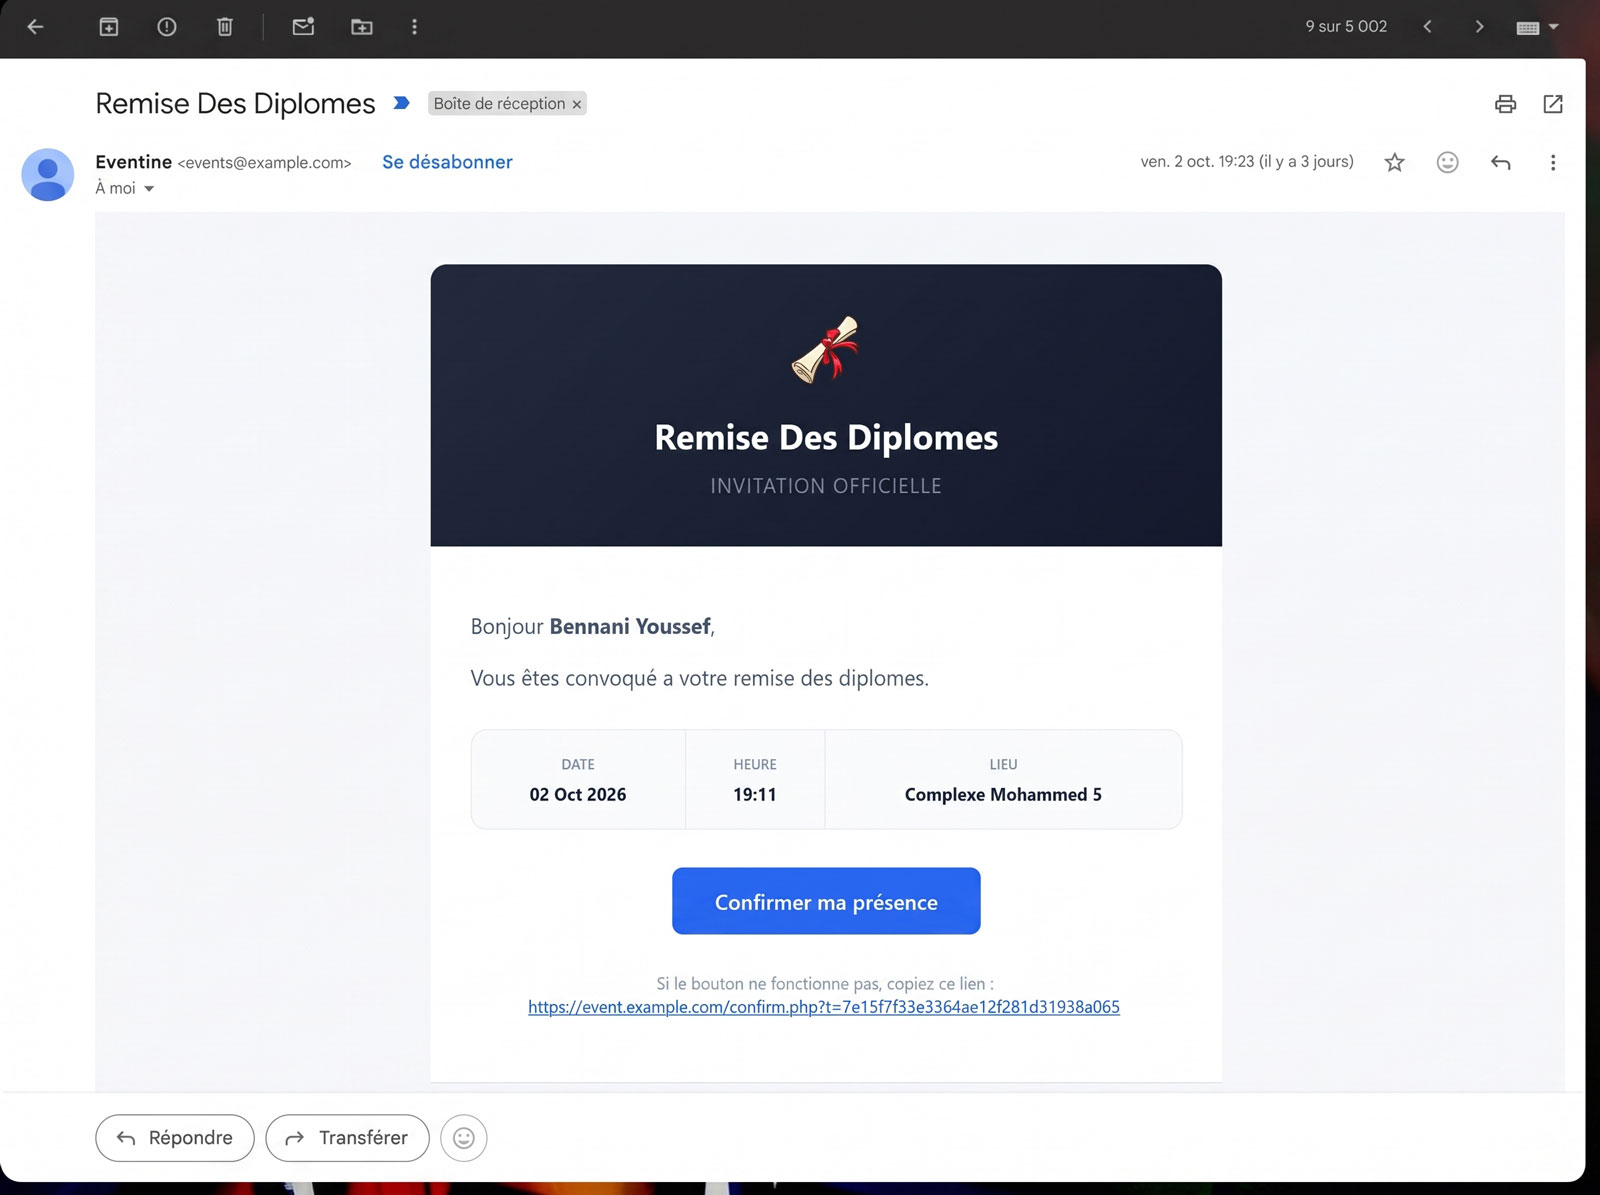Star the Eventine message

pyautogui.click(x=1394, y=162)
